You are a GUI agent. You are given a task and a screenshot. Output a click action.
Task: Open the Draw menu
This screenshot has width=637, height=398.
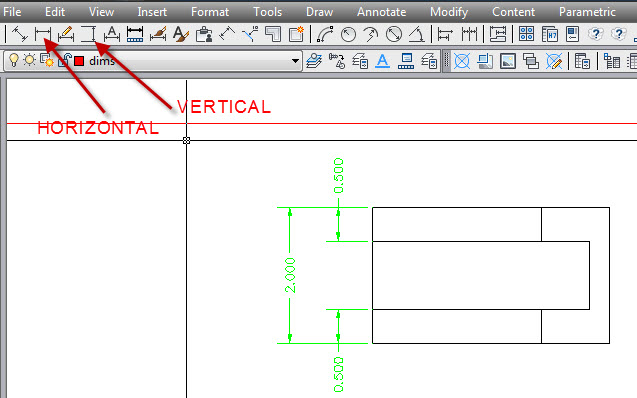point(319,12)
